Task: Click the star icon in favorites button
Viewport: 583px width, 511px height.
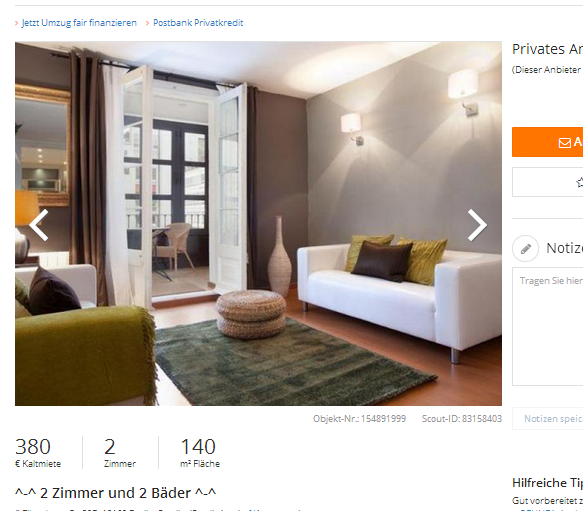Action: (x=580, y=182)
